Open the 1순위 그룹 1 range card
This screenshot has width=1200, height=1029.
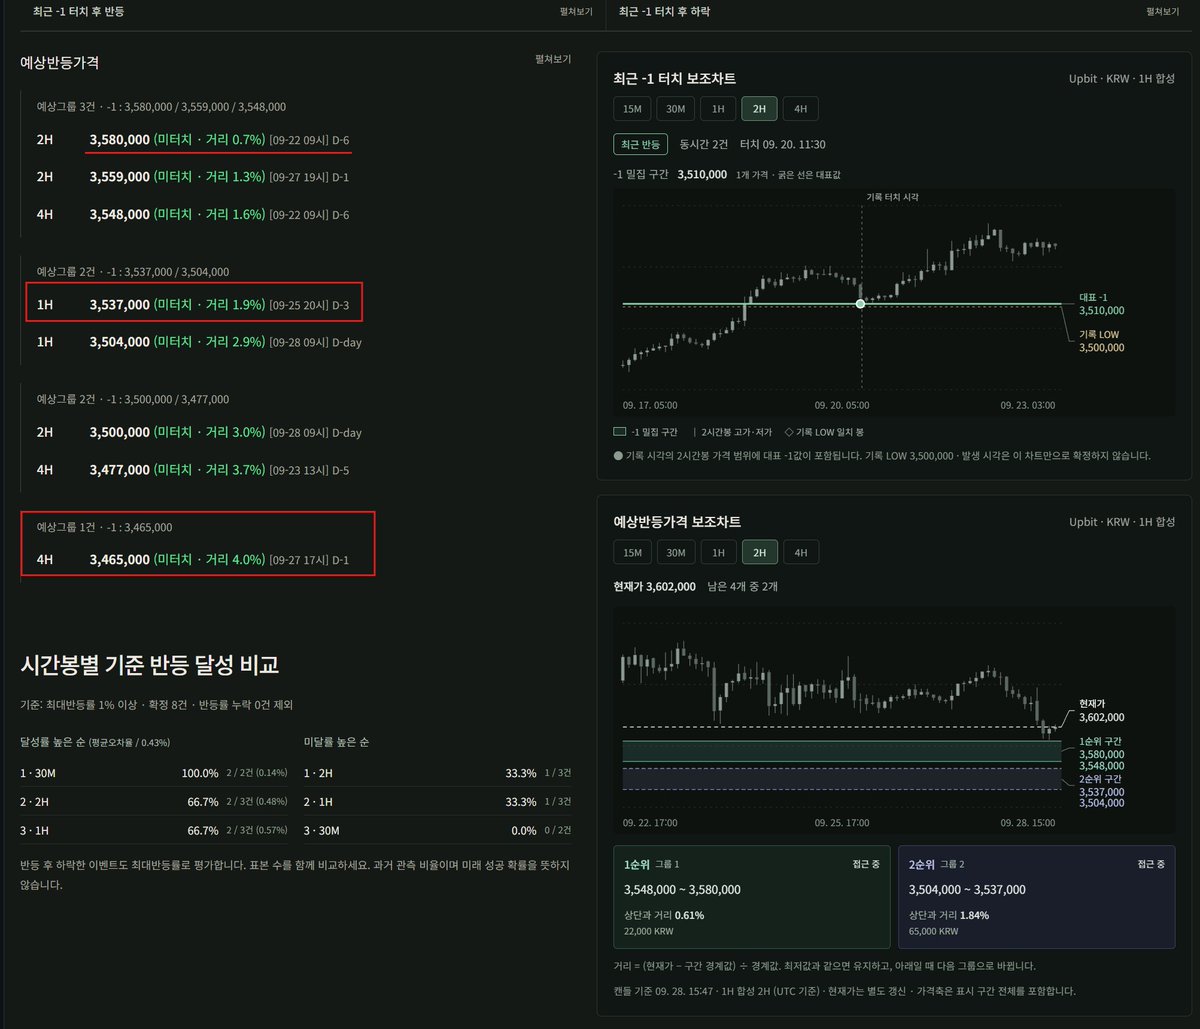[x=751, y=897]
